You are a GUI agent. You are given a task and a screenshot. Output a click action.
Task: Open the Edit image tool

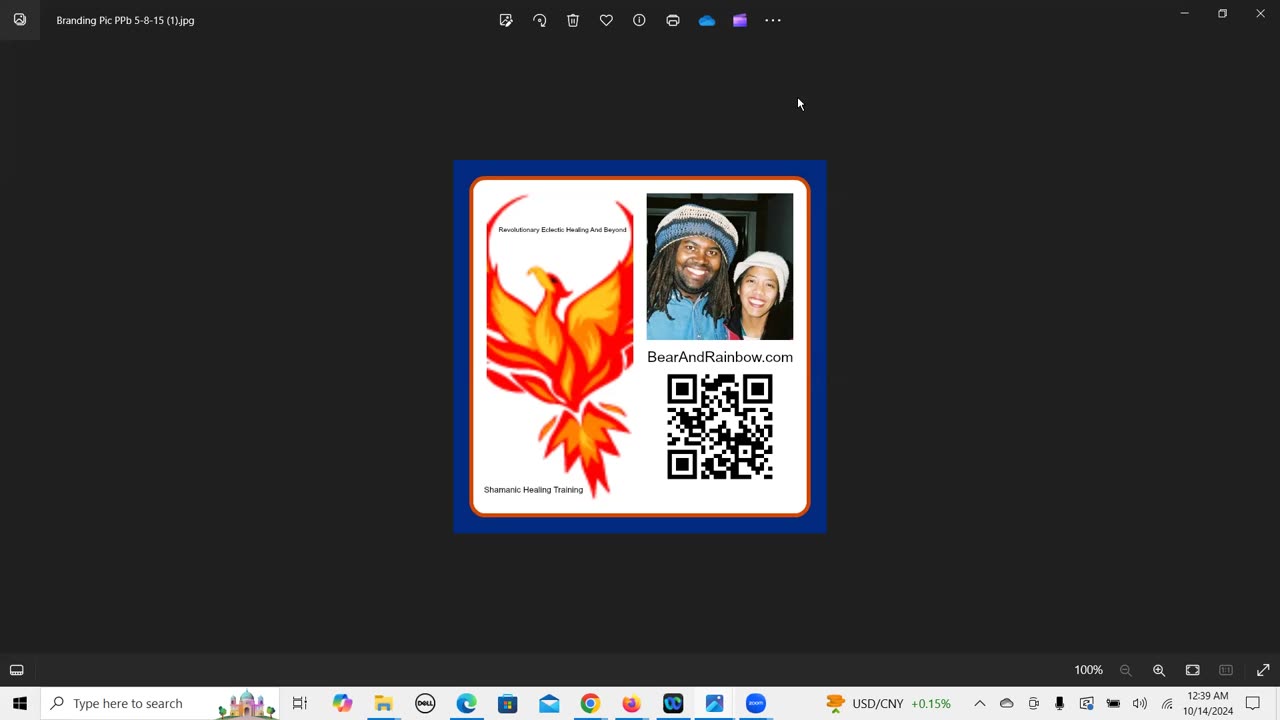pos(506,20)
